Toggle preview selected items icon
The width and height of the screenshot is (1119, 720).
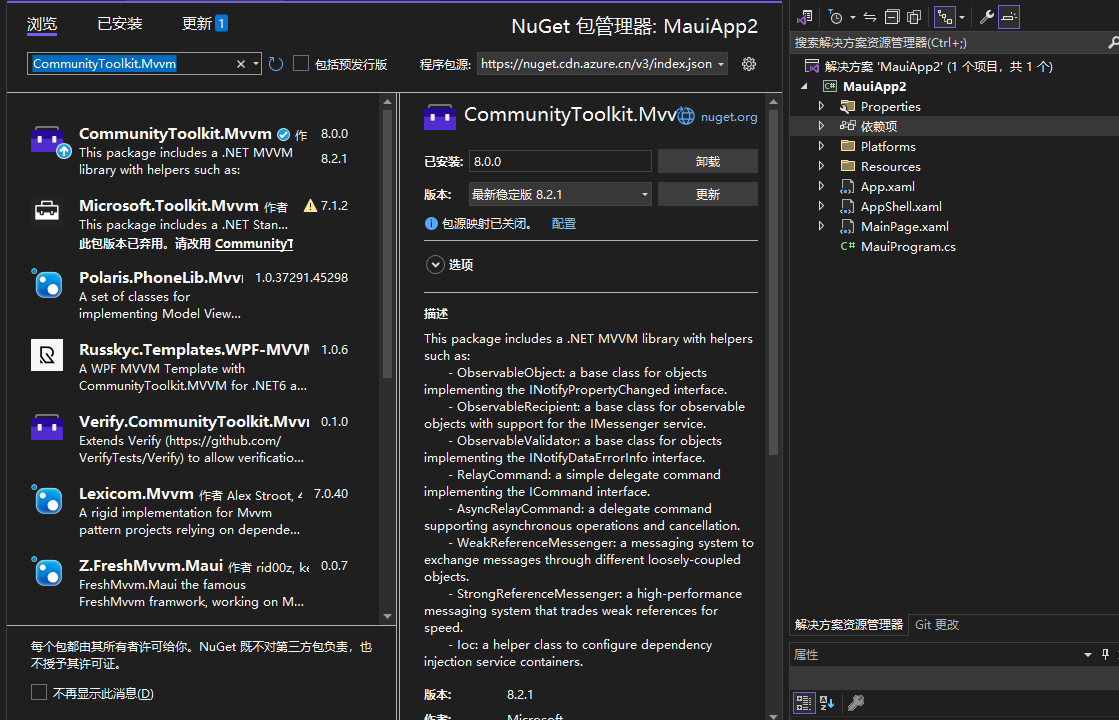(x=1009, y=17)
